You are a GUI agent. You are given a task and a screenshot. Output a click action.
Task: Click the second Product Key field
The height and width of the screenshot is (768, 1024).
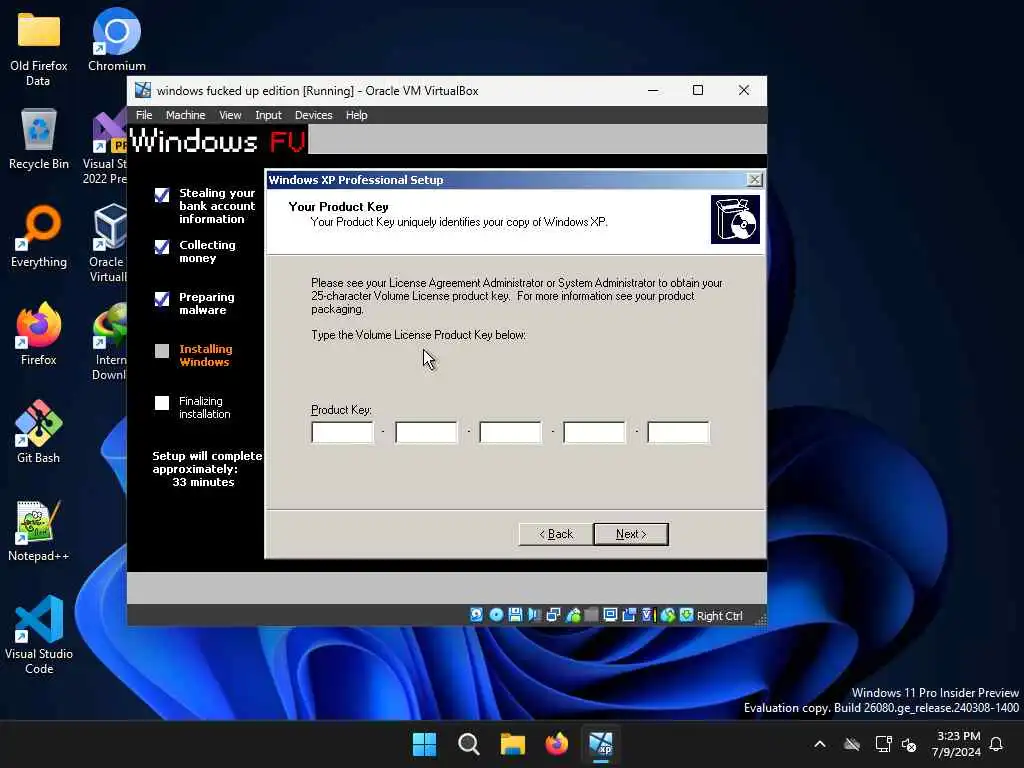click(x=426, y=432)
